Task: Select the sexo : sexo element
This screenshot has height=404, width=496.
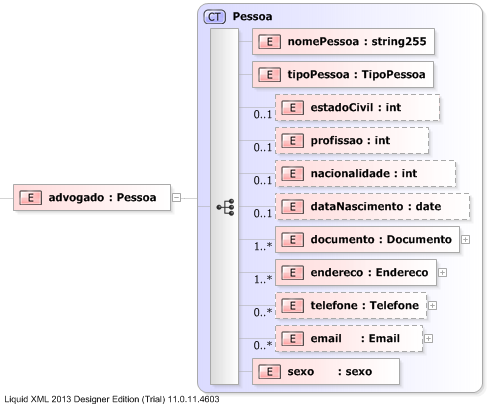Action: (326, 372)
